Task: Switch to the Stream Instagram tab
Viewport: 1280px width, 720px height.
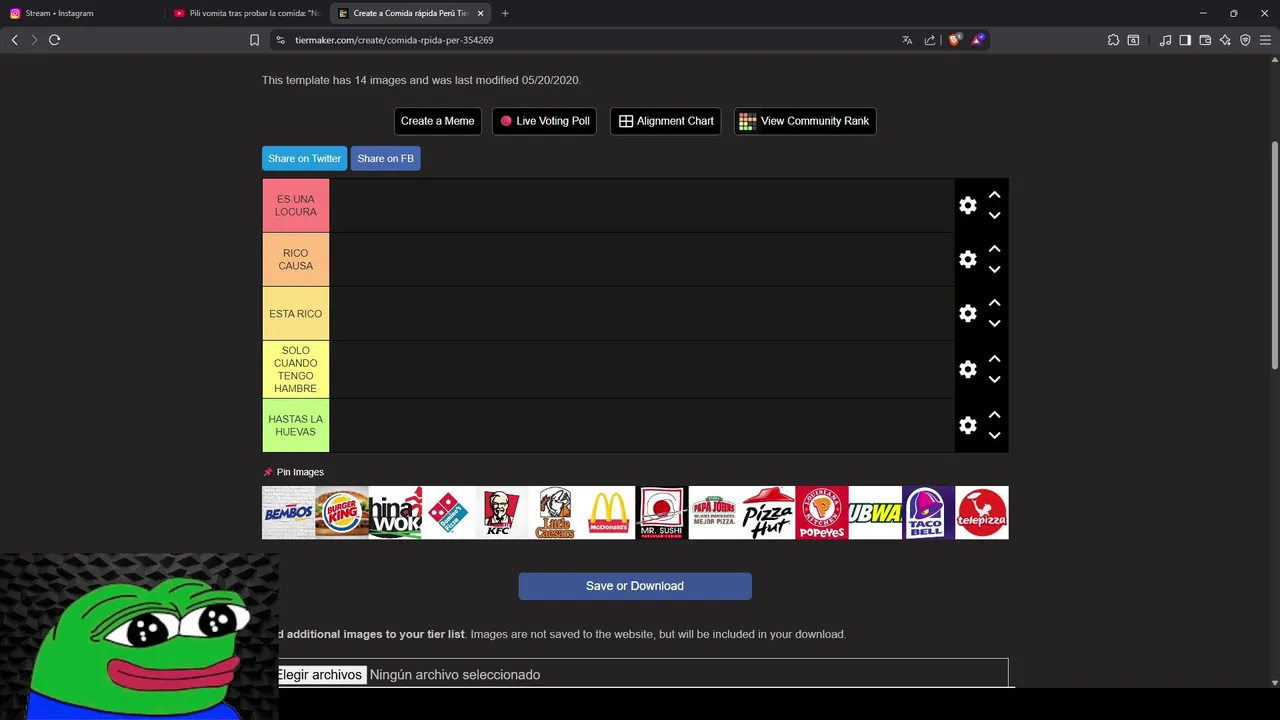Action: point(80,13)
